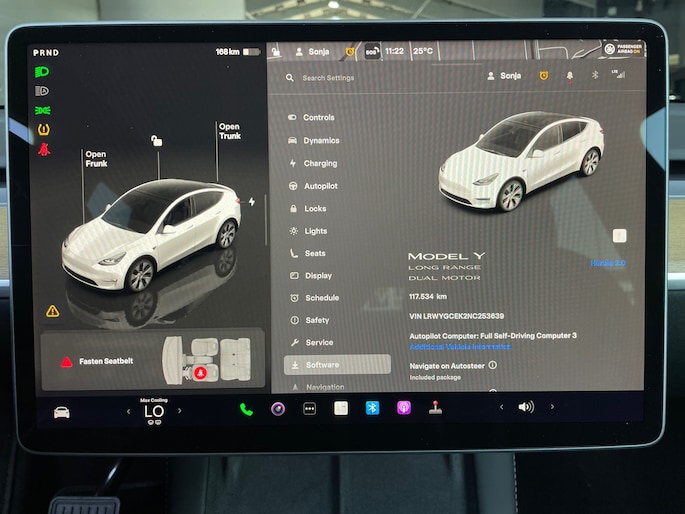685x514 pixels.
Task: Tap the tire pressure warning icon
Action: [44, 129]
